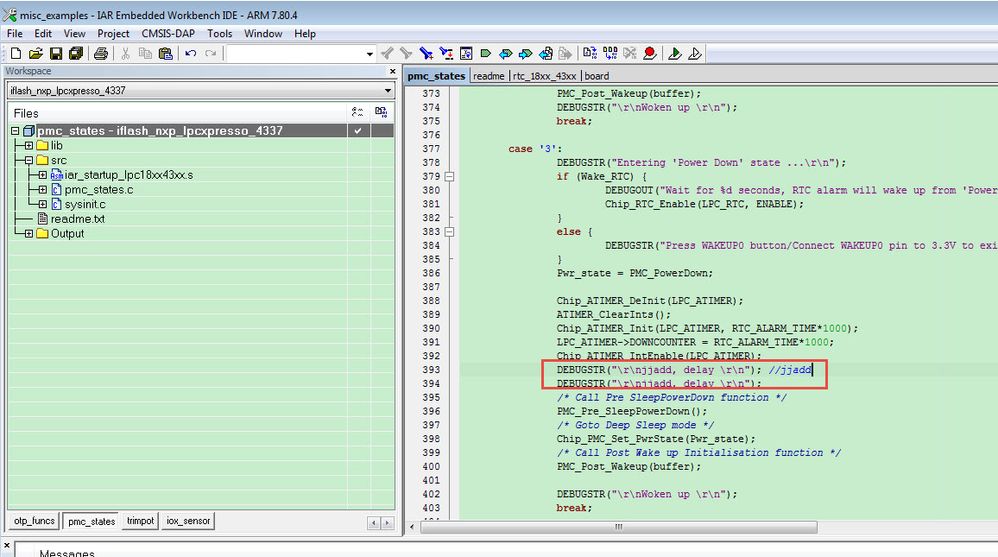998x557 pixels.
Task: Click the Go To line icon
Action: tap(466, 53)
